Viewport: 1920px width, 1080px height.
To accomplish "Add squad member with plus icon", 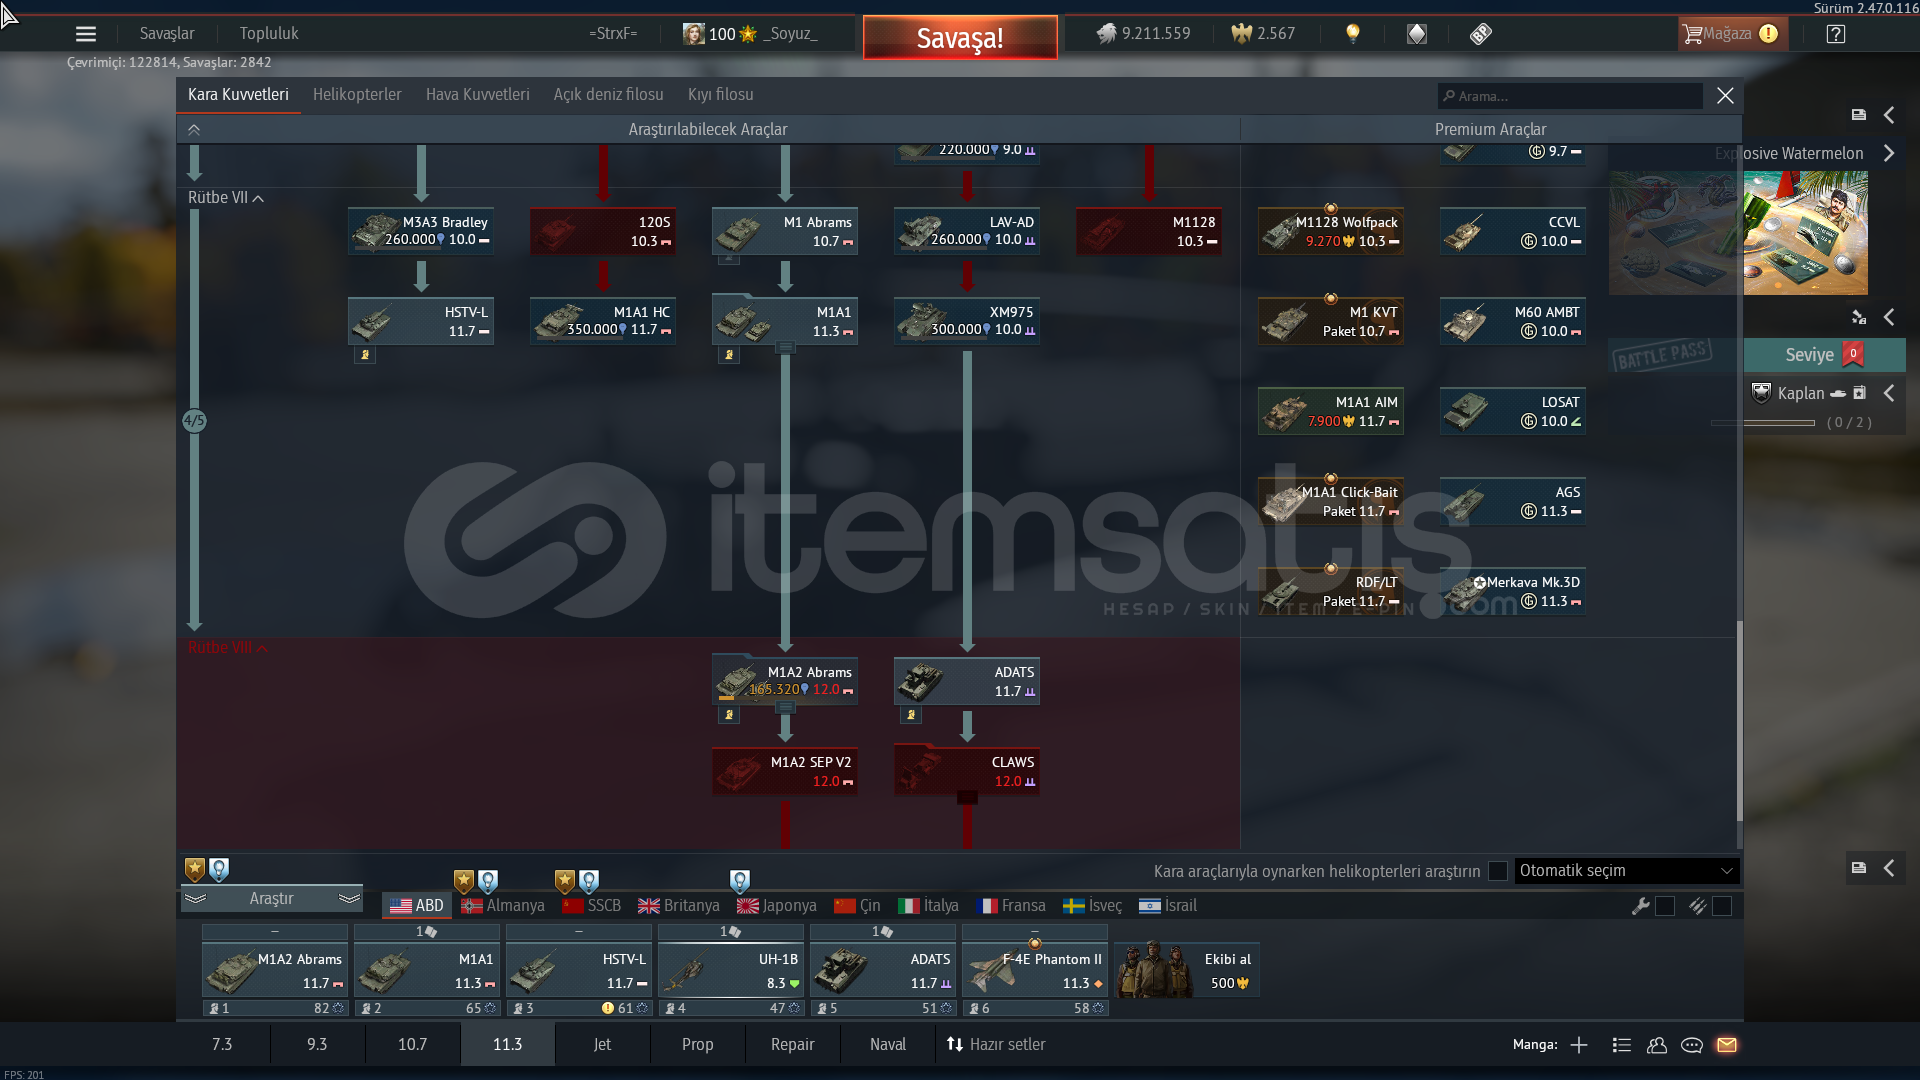I will [1579, 1045].
